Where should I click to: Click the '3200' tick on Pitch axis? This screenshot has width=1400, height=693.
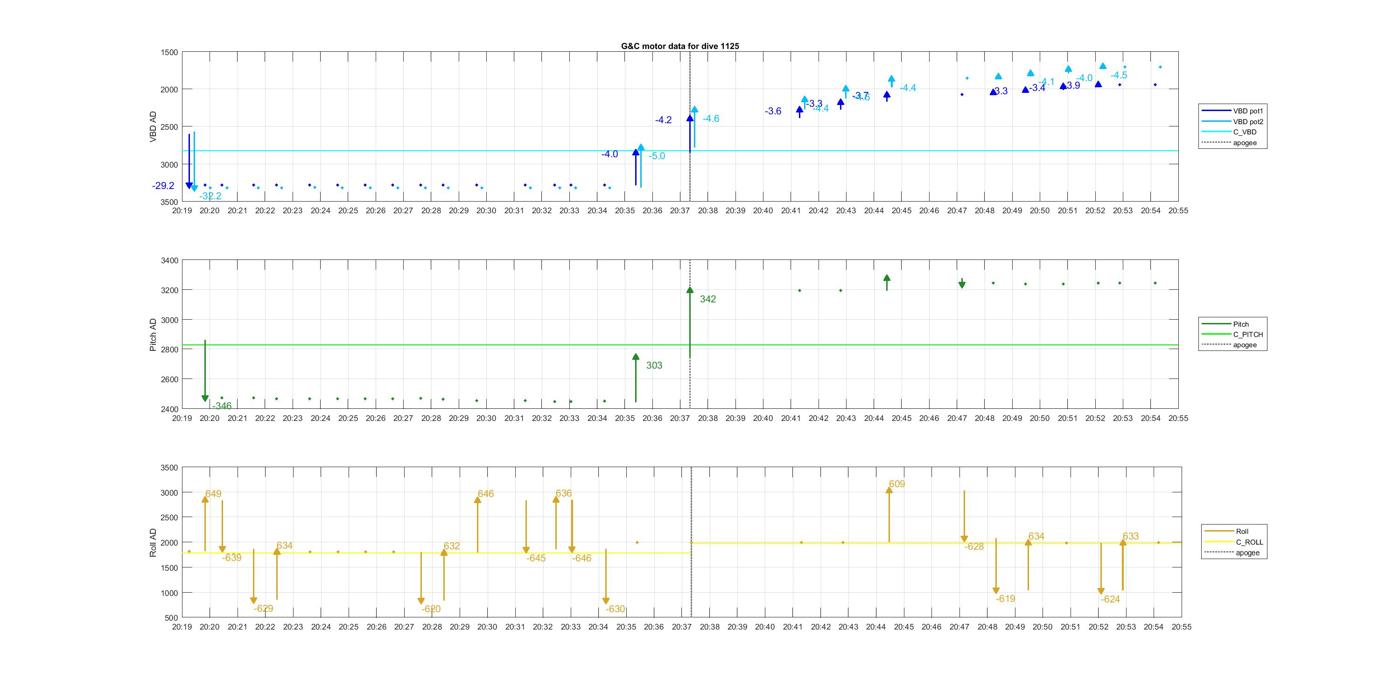click(x=169, y=291)
